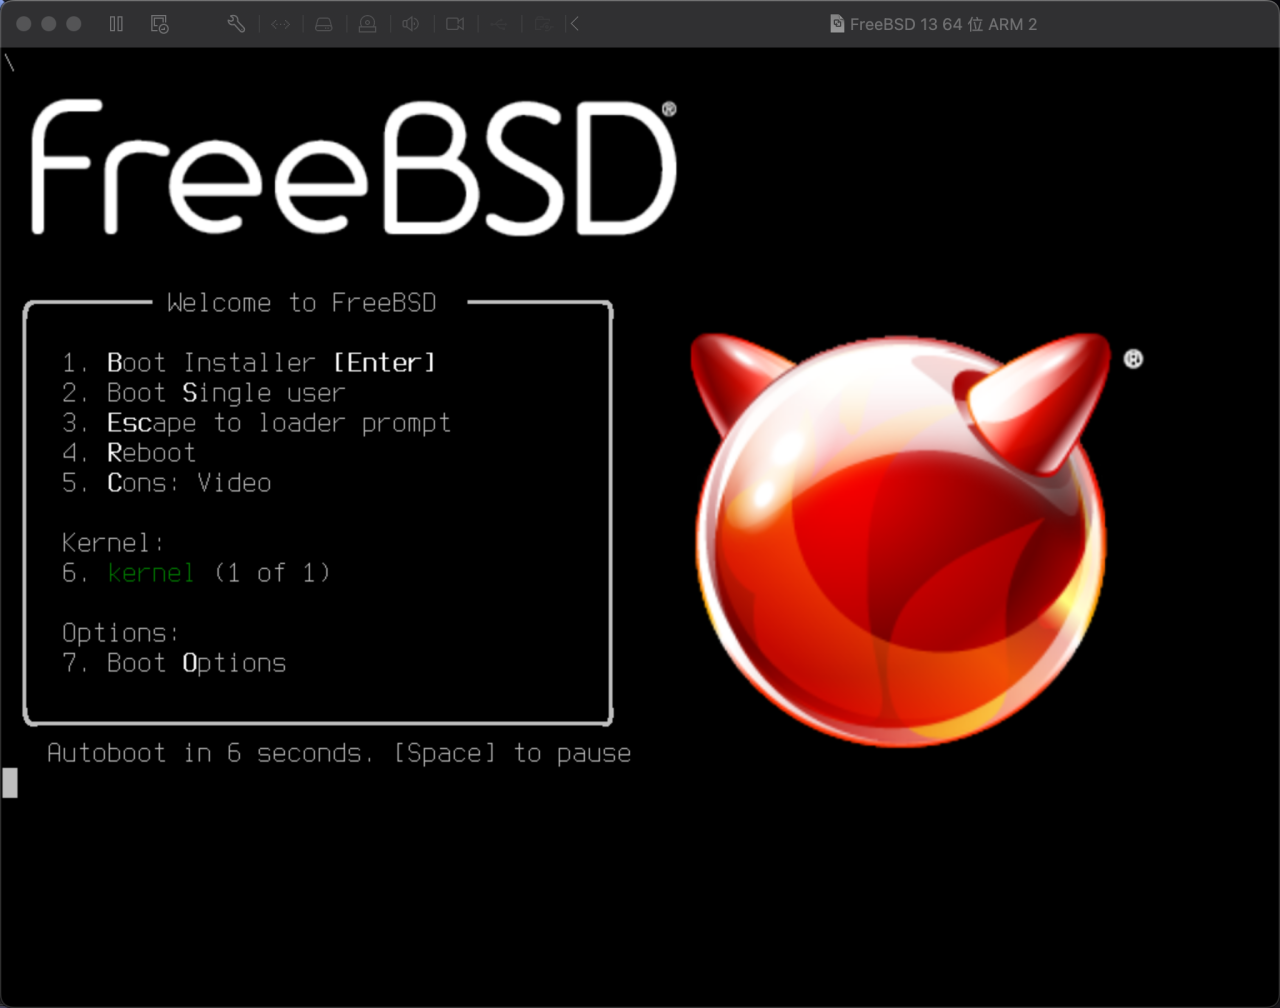1280x1008 pixels.
Task: Open the snapshots manager icon
Action: click(x=159, y=24)
